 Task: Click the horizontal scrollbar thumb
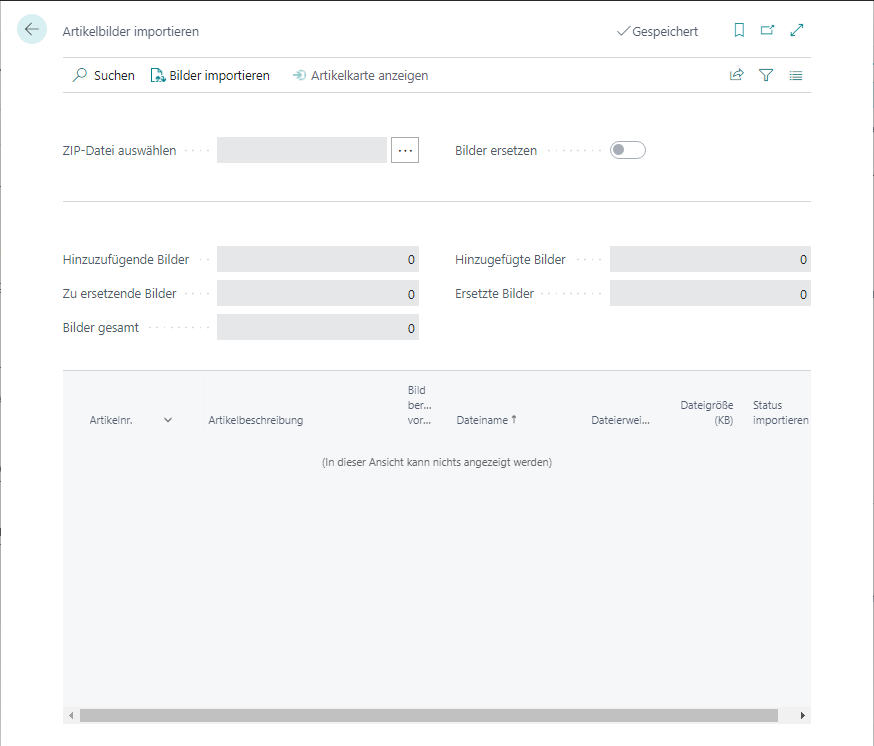(429, 715)
